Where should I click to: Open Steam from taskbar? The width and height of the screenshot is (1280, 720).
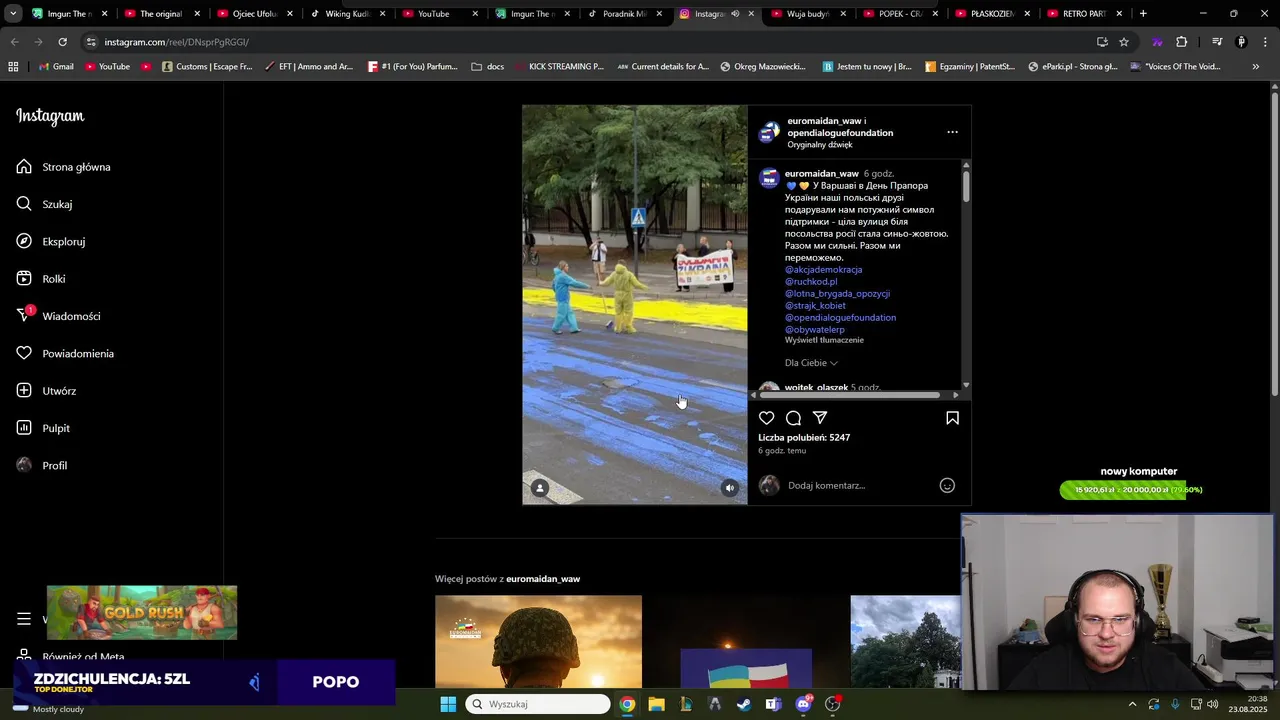[744, 704]
